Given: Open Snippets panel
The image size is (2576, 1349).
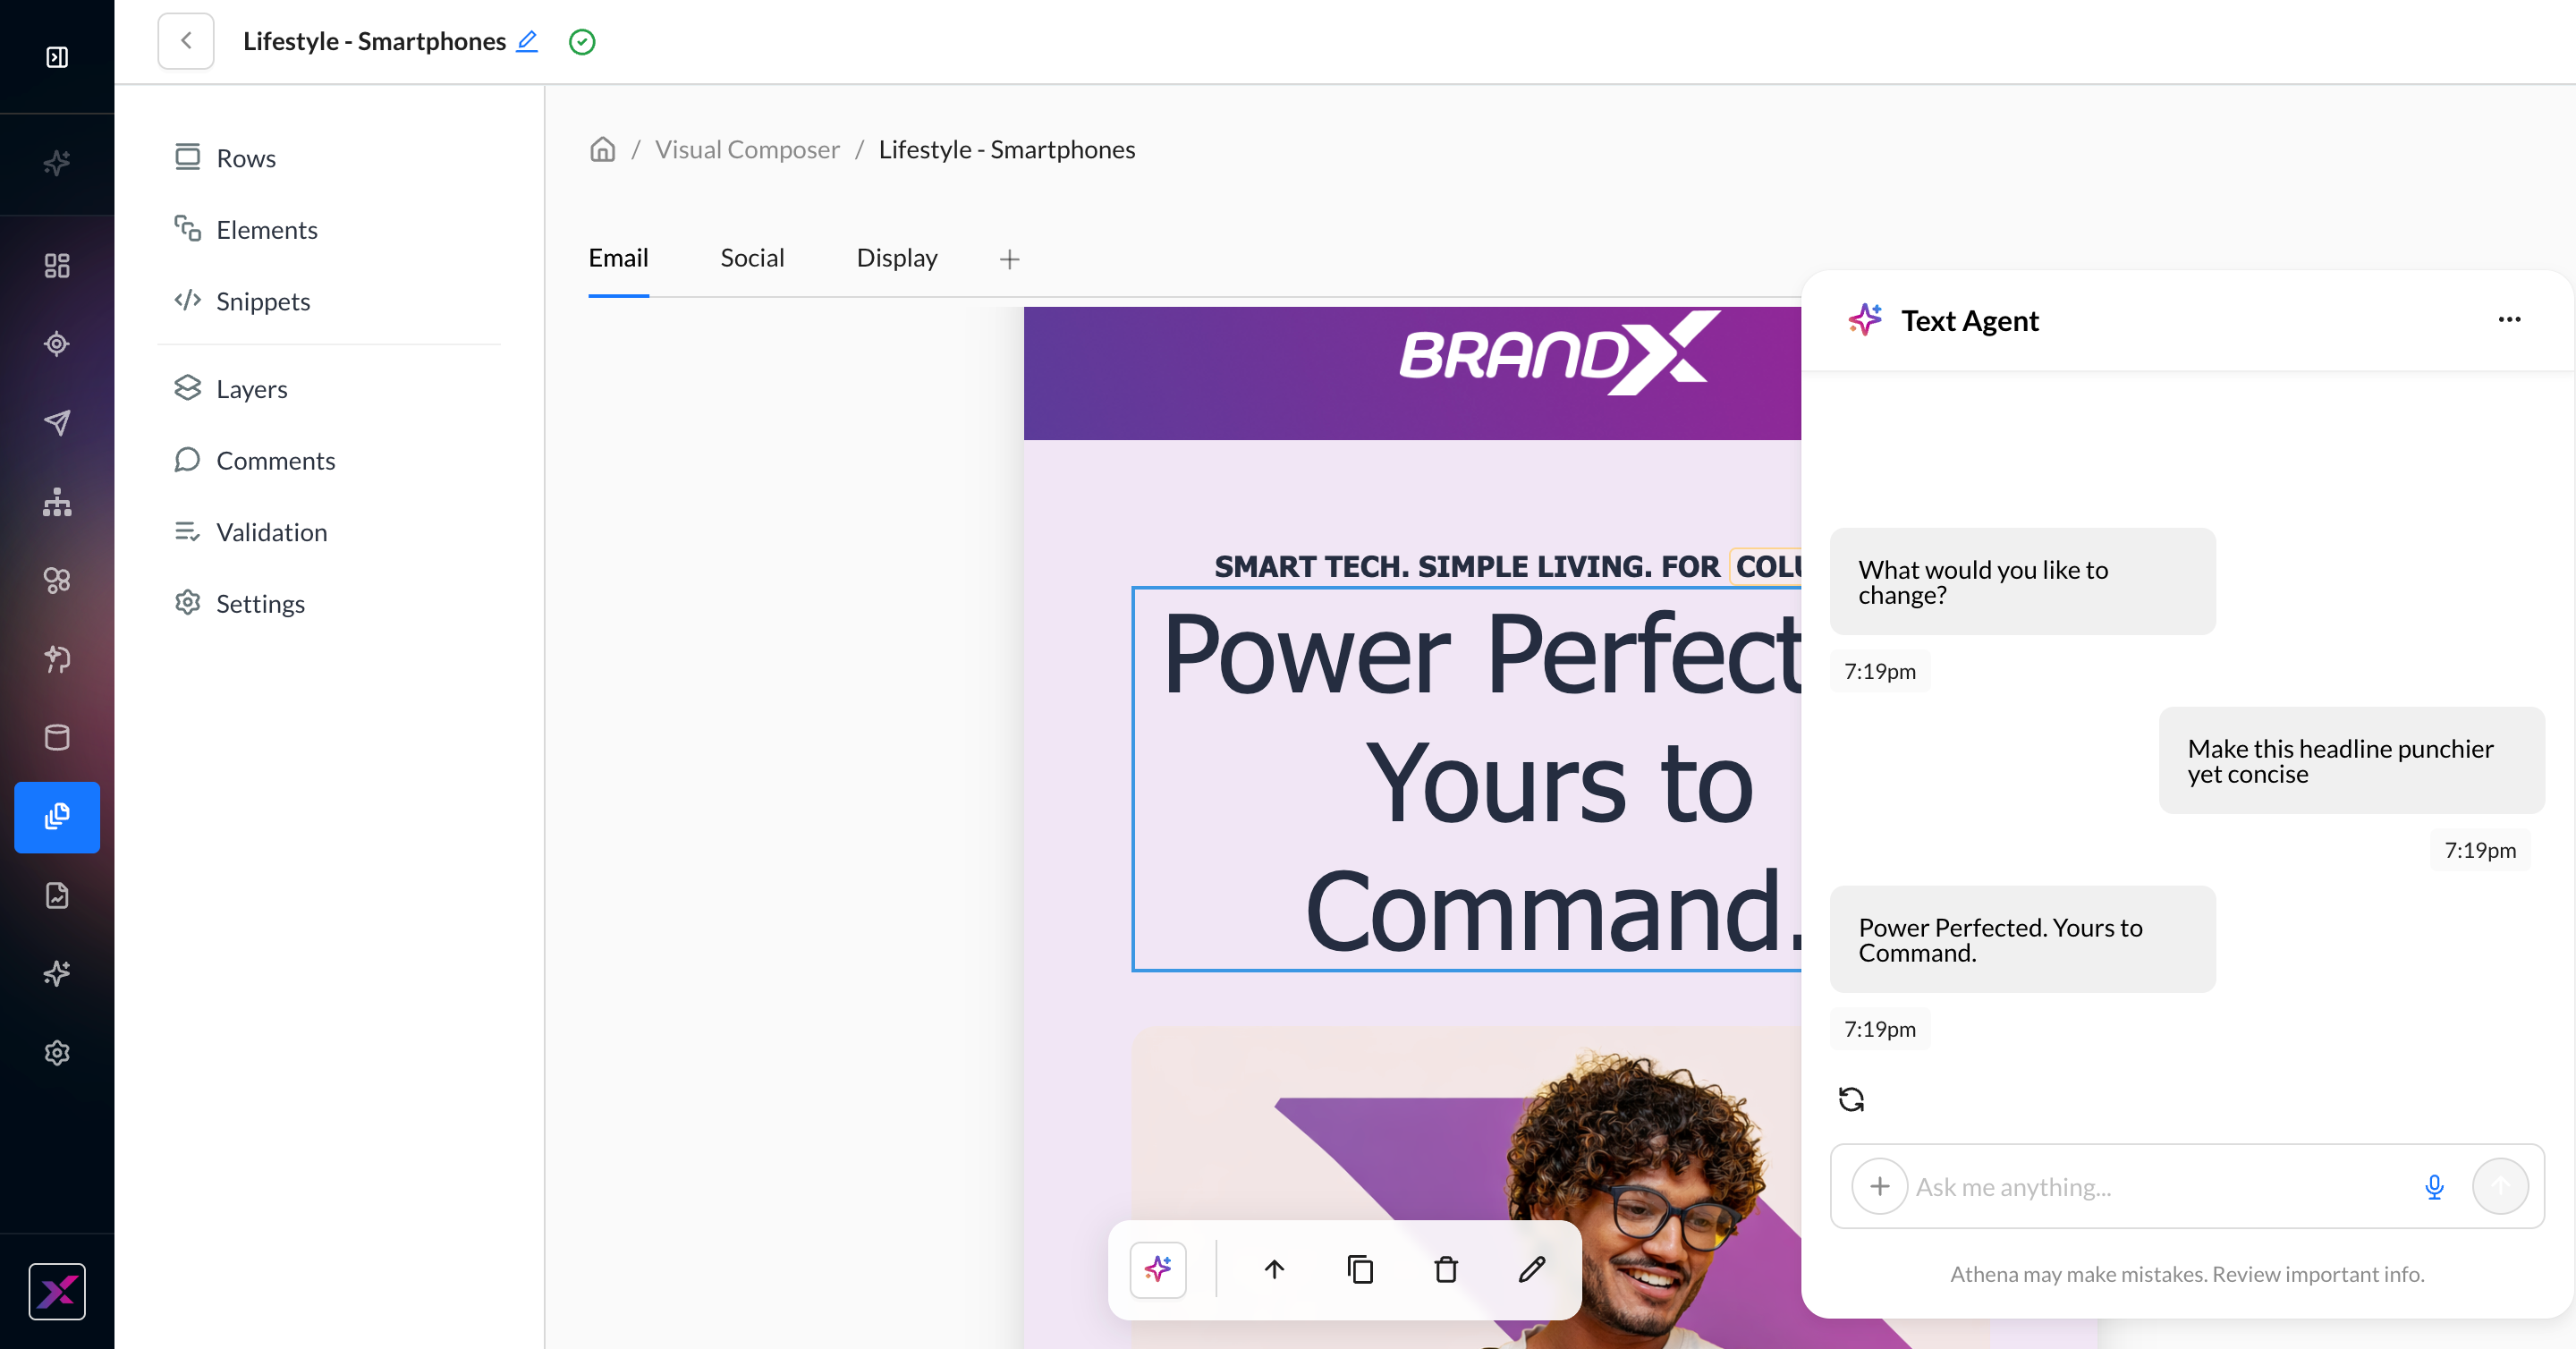Looking at the screenshot, I should coord(242,301).
